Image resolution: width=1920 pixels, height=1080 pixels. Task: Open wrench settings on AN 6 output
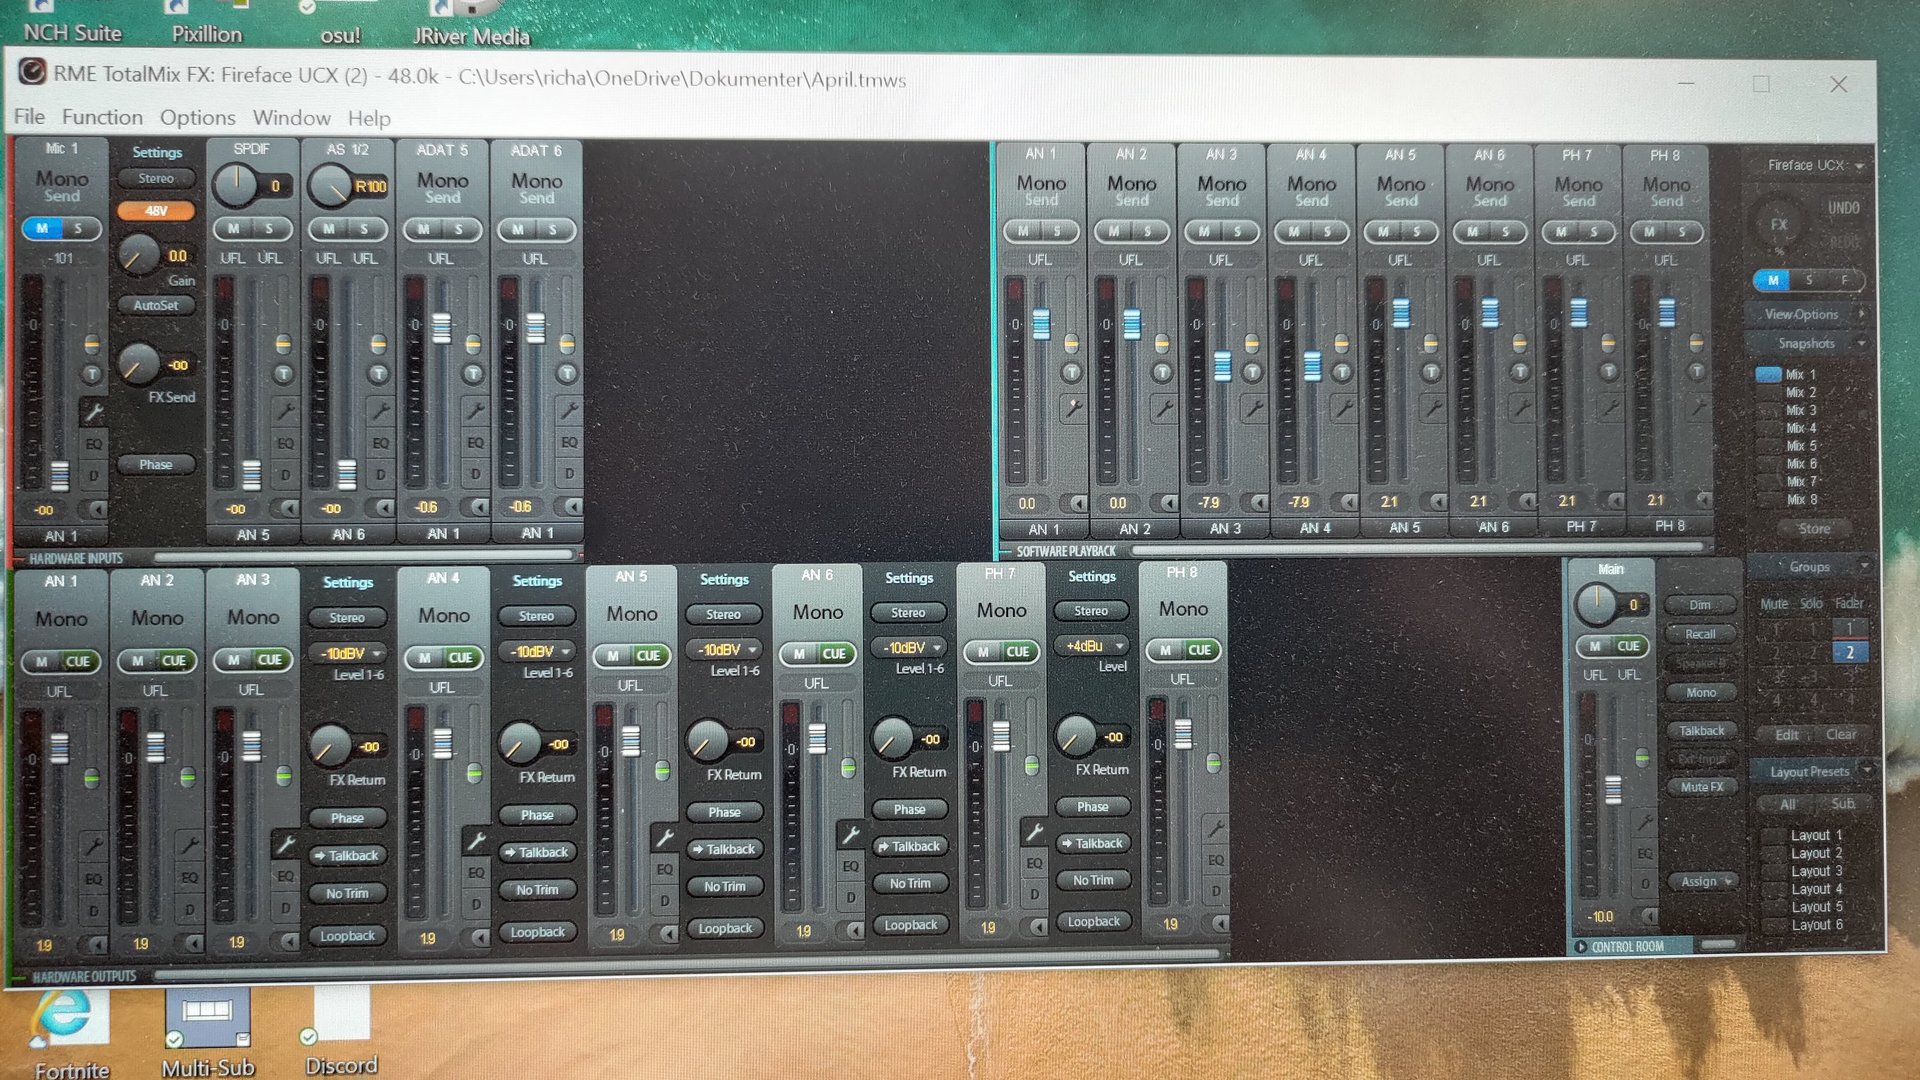pyautogui.click(x=849, y=833)
